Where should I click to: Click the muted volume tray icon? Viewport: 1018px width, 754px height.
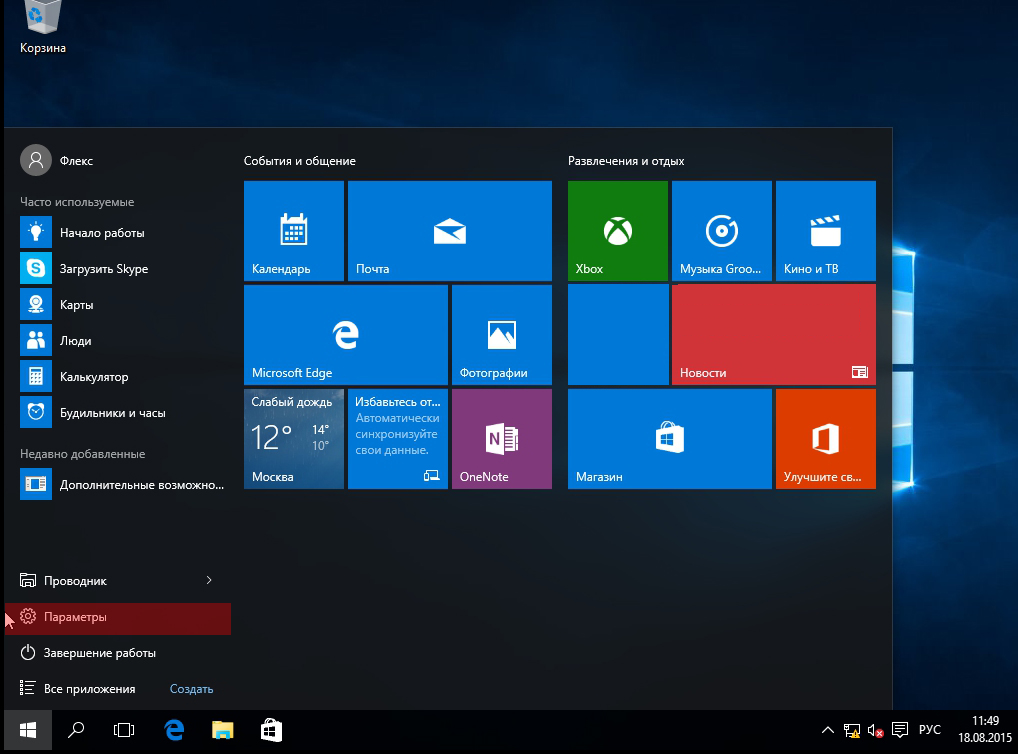[x=875, y=731]
